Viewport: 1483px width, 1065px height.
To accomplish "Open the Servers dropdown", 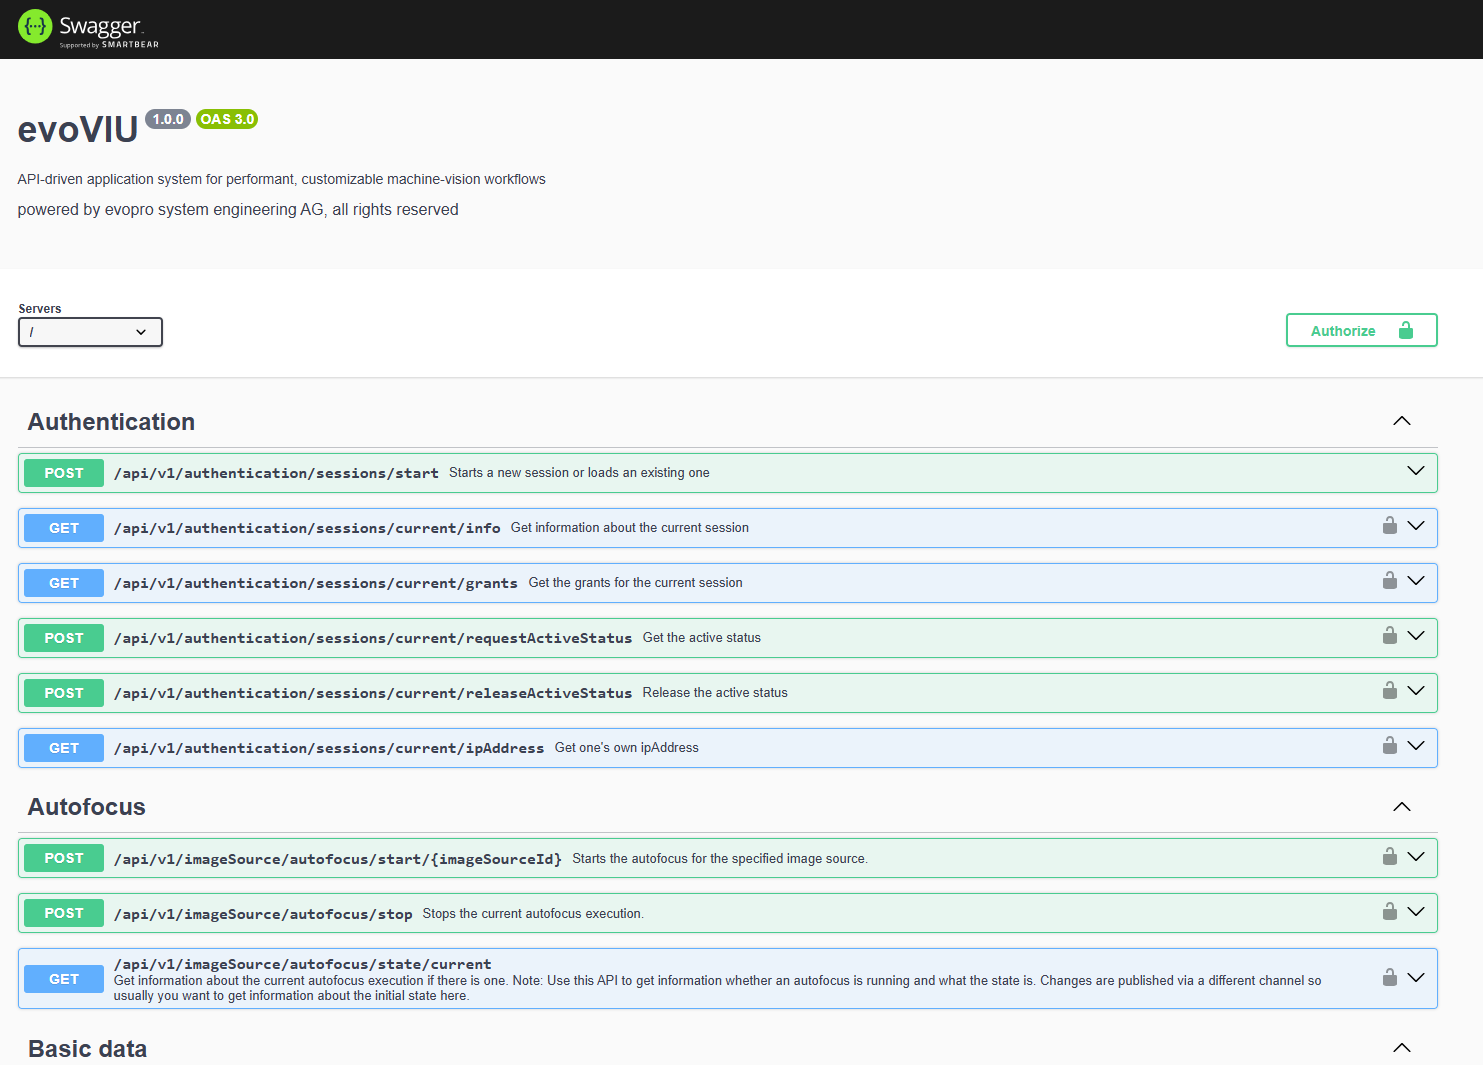I will coord(90,332).
